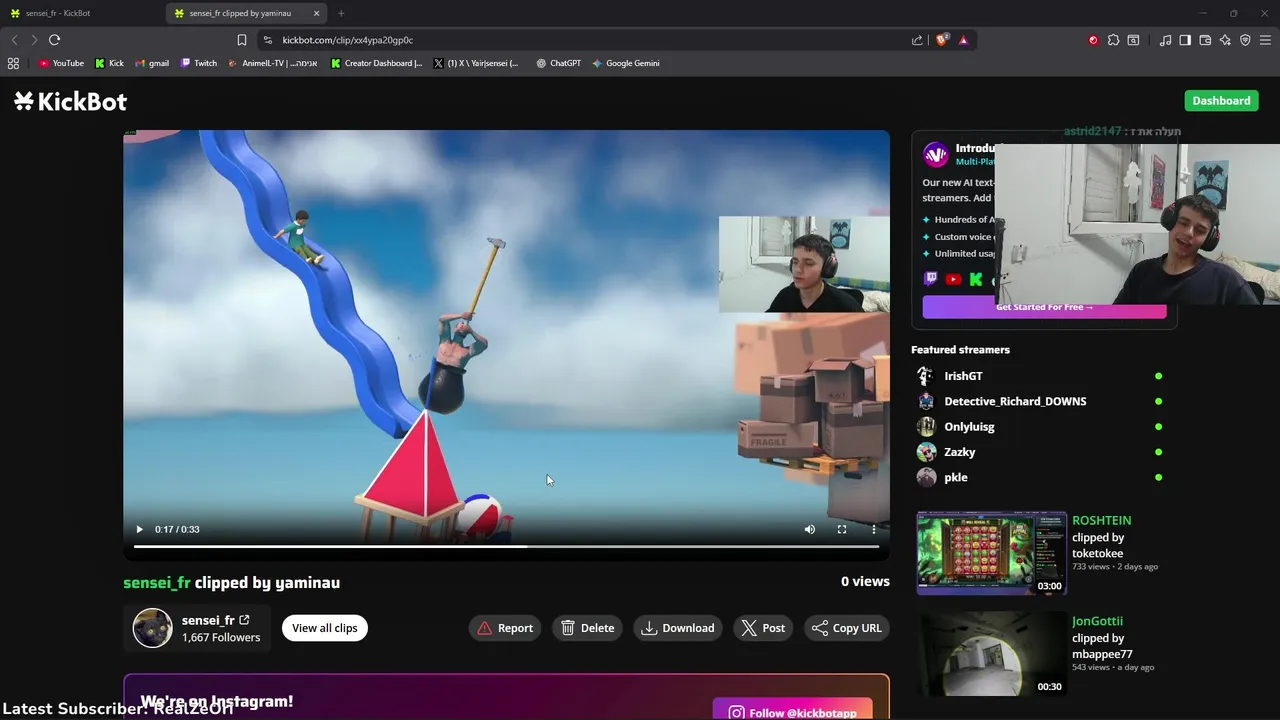
Task: Open the Dashboard button
Action: pyautogui.click(x=1221, y=101)
